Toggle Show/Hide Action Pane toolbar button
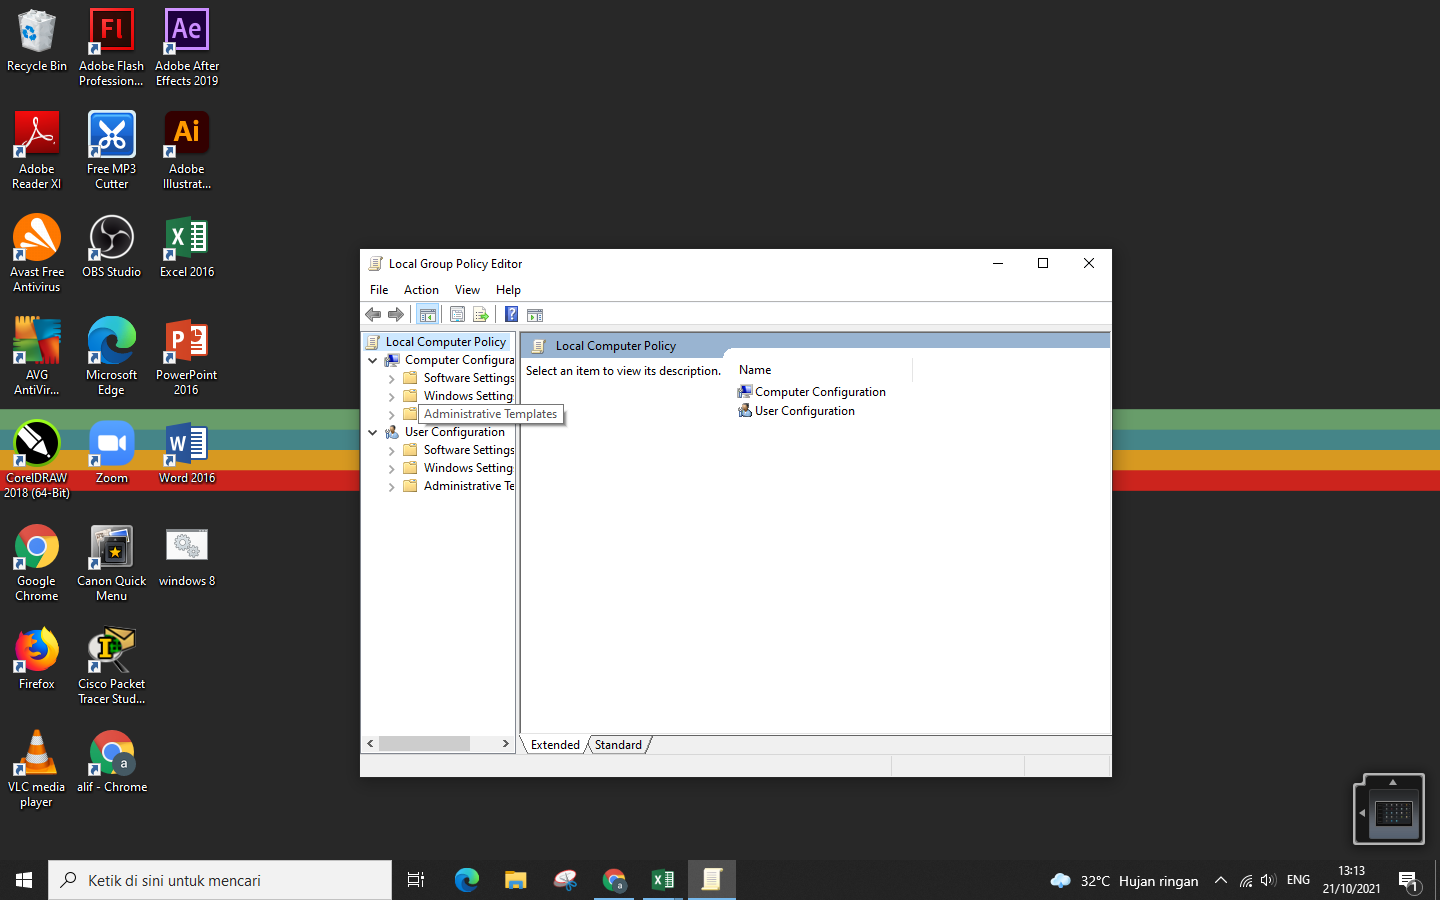The width and height of the screenshot is (1440, 900). point(535,315)
